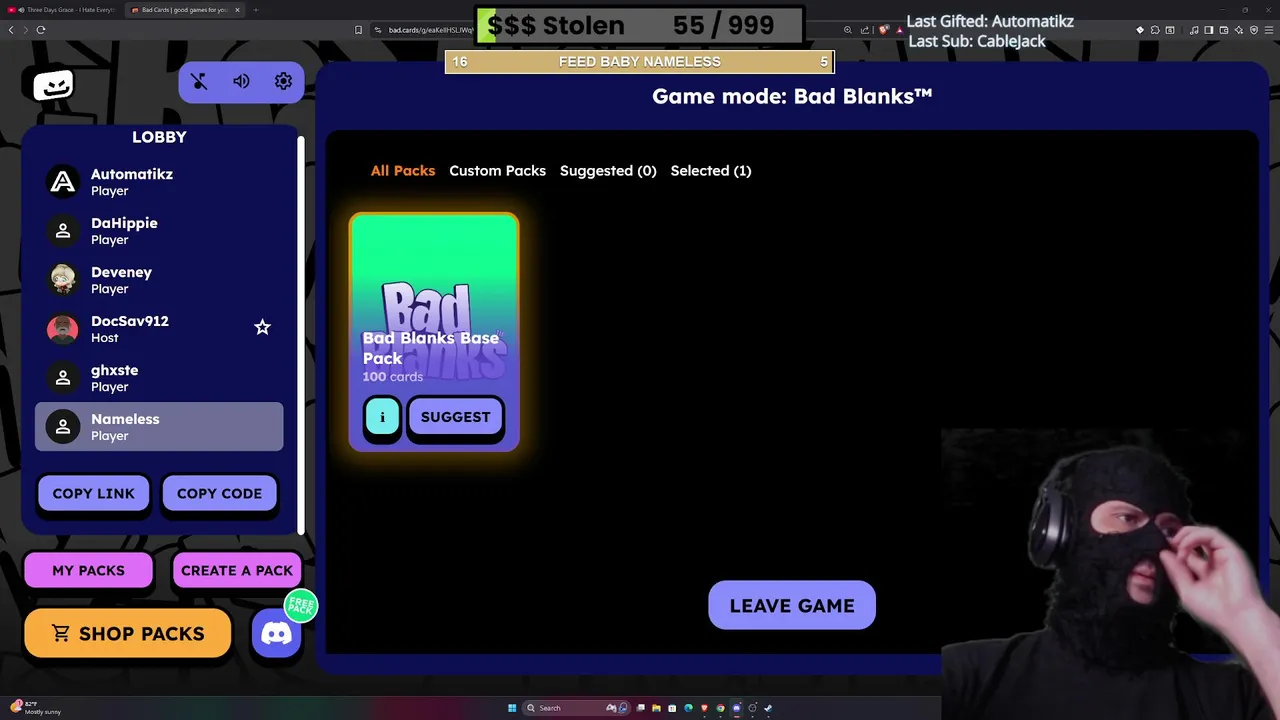Click the zoom magnifier icon in toolbar

tap(848, 30)
